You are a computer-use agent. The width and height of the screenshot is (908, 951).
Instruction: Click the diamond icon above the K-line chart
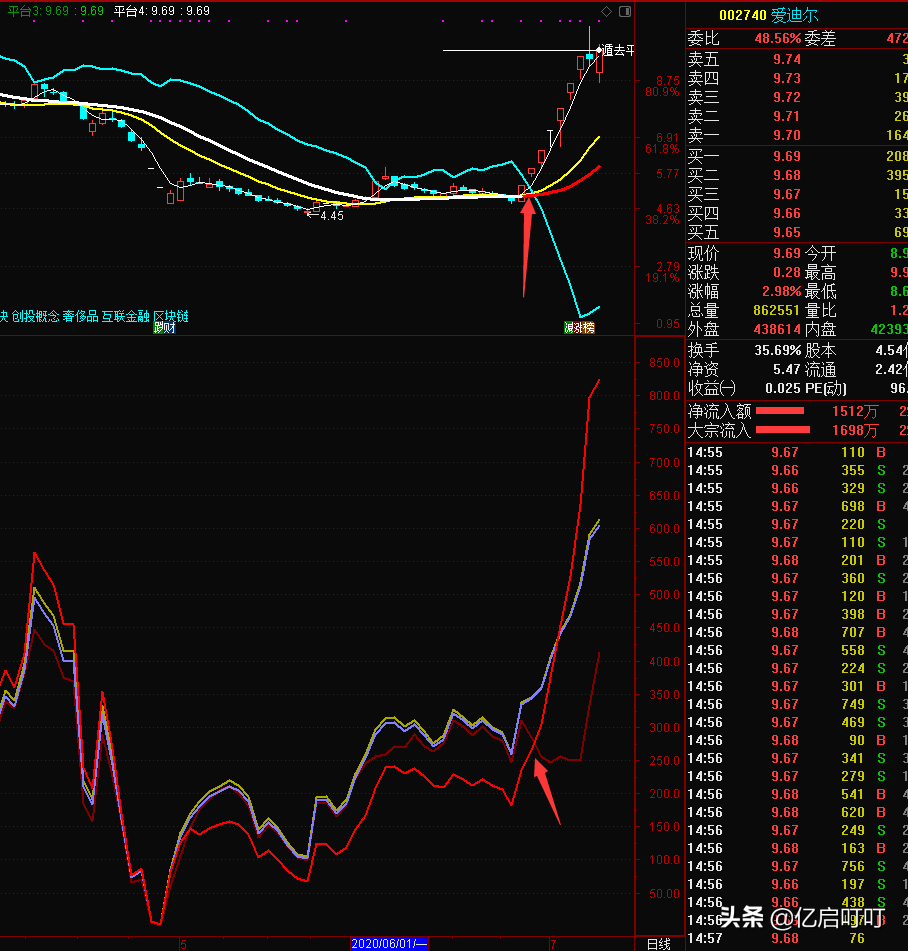(606, 11)
